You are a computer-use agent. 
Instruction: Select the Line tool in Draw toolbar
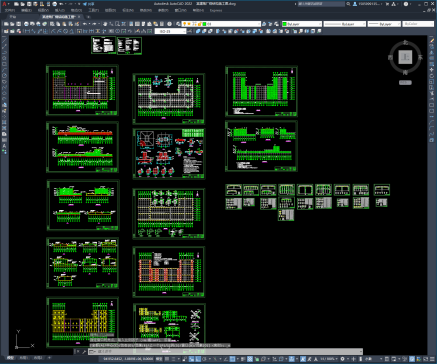pyautogui.click(x=4, y=41)
